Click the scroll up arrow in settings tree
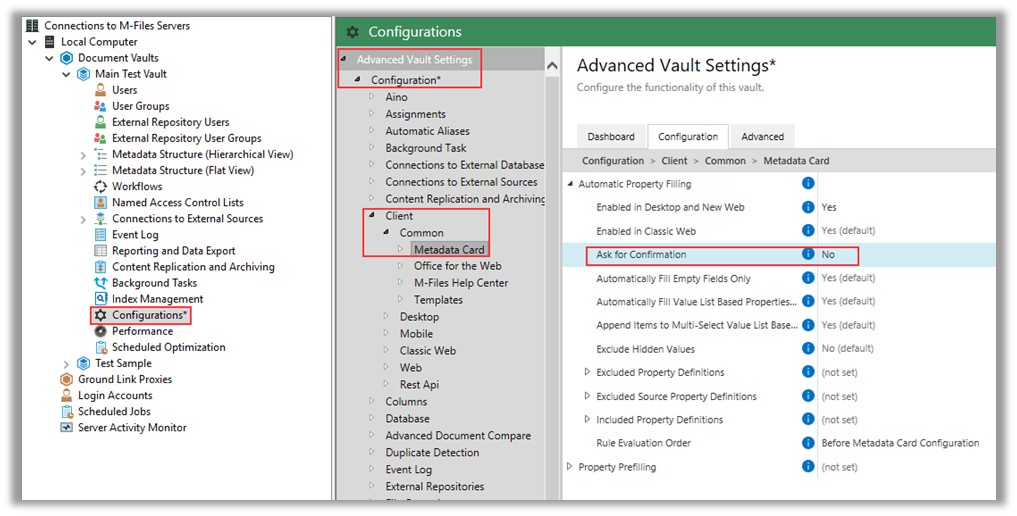This screenshot has width=1017, height=516. tap(552, 65)
